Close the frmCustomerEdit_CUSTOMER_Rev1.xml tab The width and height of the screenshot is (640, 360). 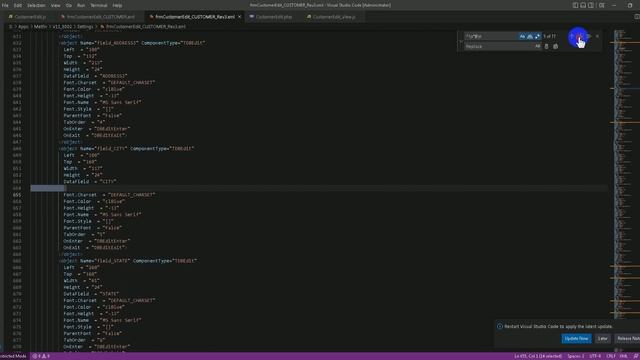pos(240,17)
